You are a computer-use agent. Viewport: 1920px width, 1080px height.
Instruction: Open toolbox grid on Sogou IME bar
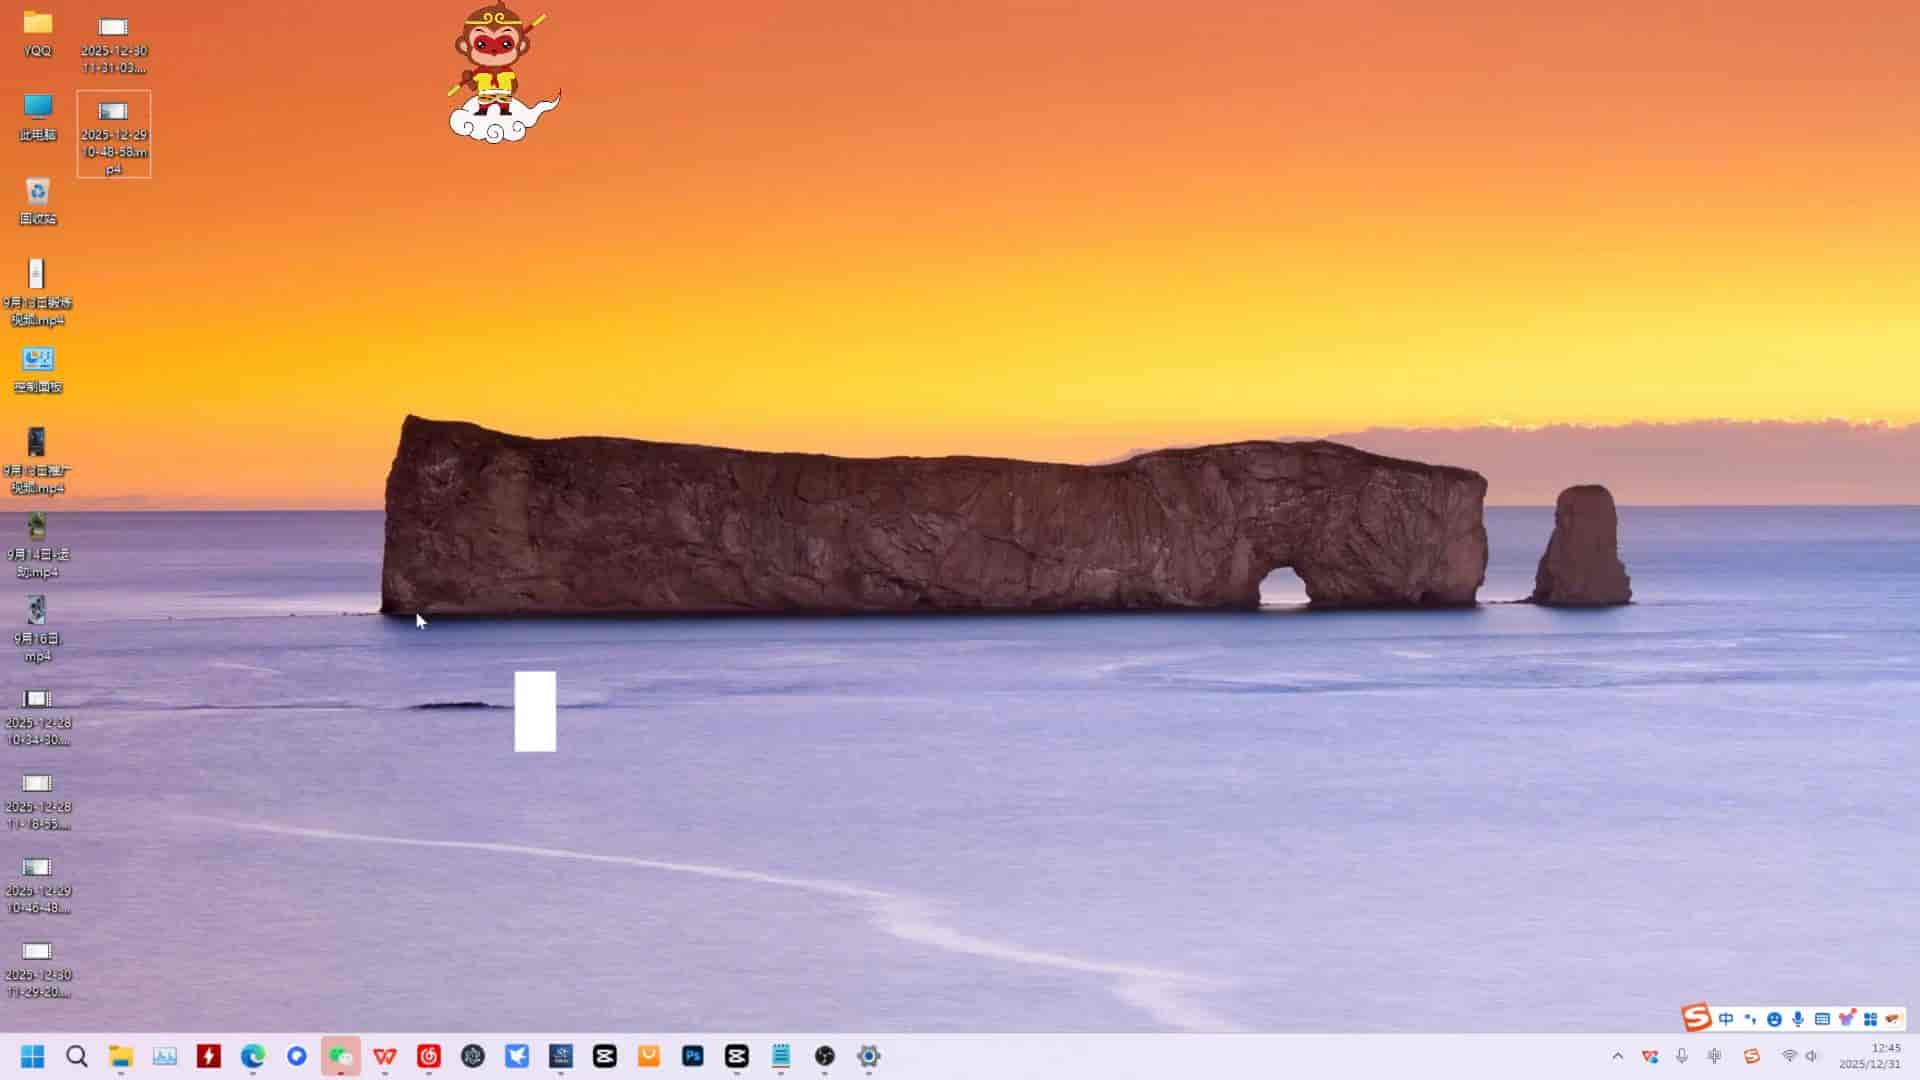click(x=1870, y=1019)
